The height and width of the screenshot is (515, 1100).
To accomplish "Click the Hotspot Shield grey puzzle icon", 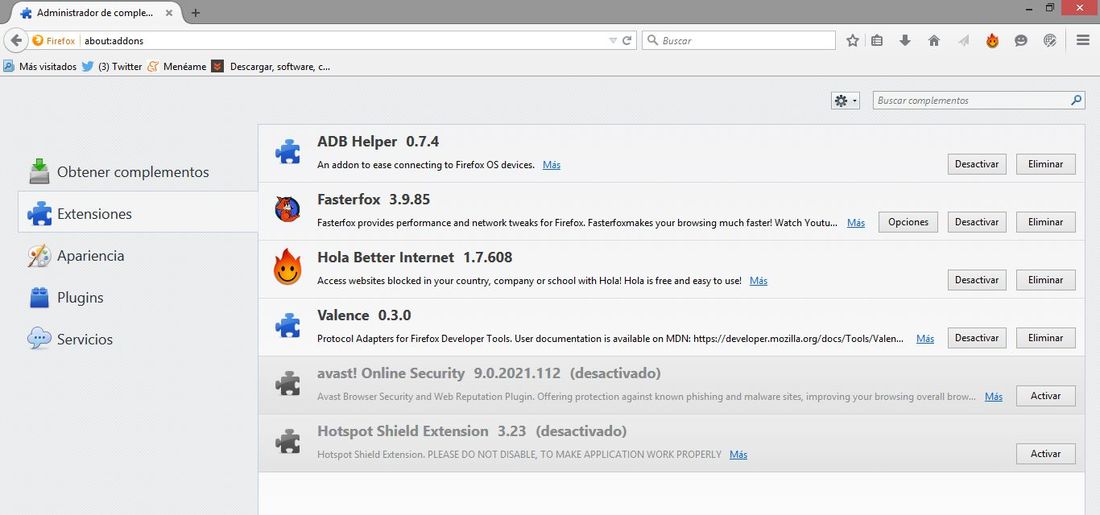I will point(288,442).
